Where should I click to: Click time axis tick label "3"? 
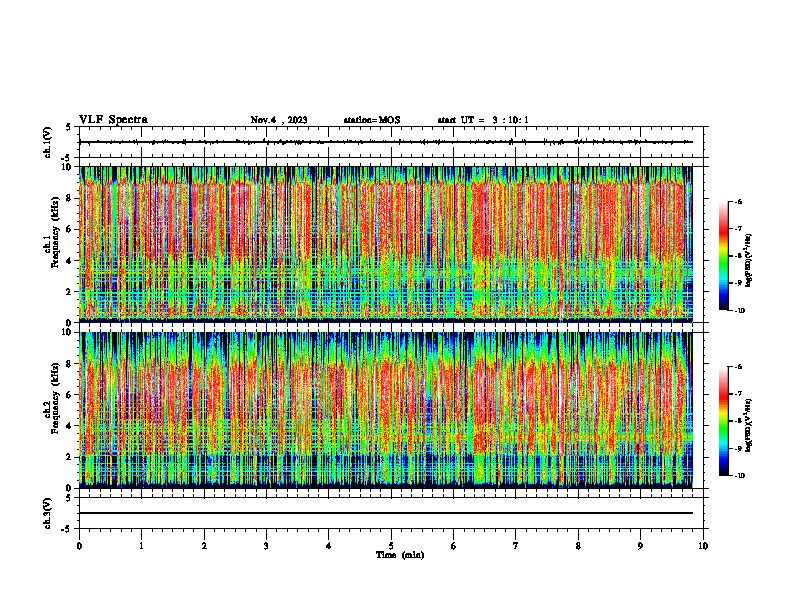[266, 546]
